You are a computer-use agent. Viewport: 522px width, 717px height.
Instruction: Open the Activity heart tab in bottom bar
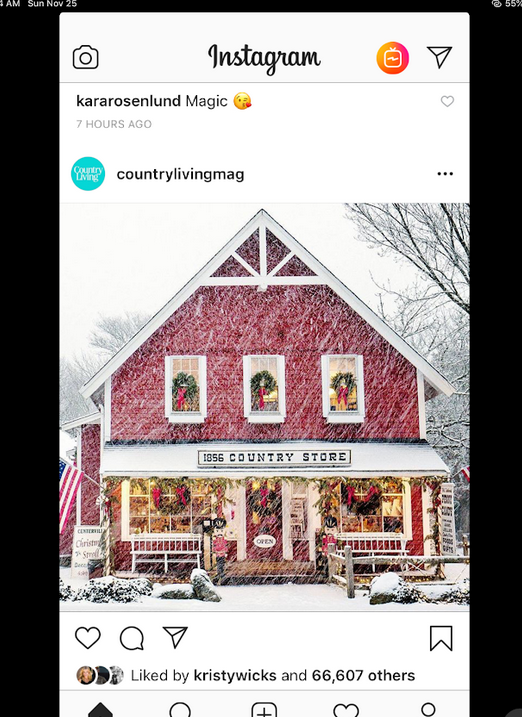pyautogui.click(x=346, y=710)
